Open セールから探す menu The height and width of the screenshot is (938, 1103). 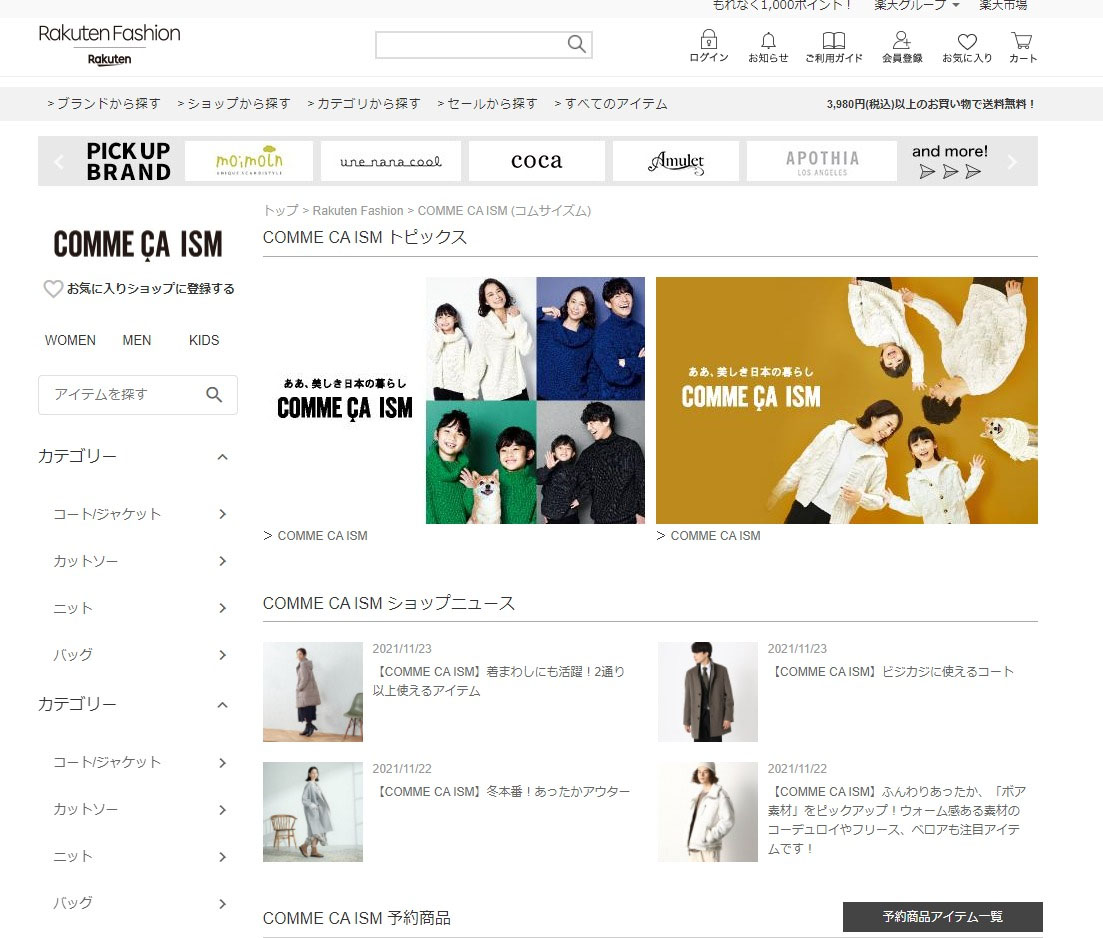pyautogui.click(x=487, y=104)
